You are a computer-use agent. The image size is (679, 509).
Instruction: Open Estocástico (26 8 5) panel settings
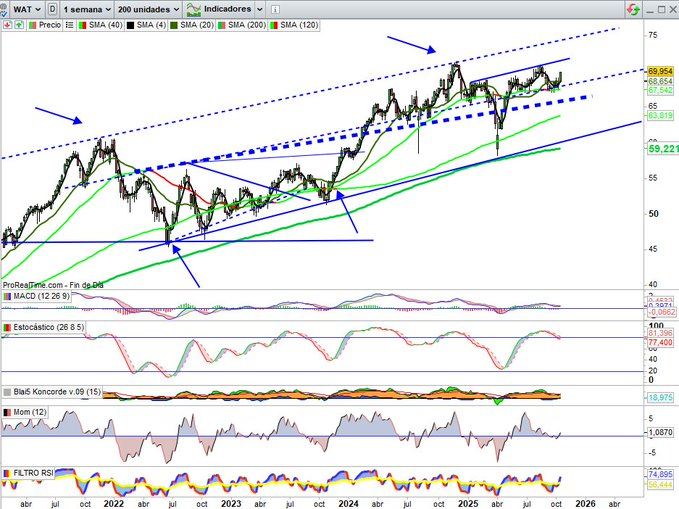pos(44,327)
